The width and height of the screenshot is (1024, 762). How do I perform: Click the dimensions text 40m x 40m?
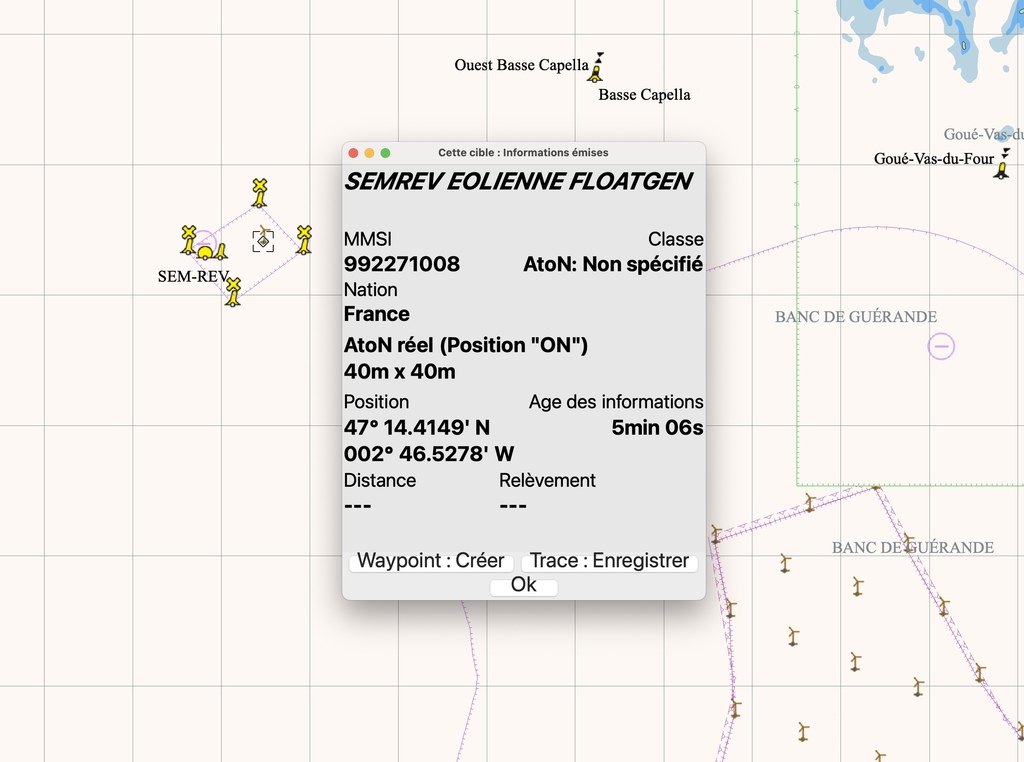coord(400,372)
